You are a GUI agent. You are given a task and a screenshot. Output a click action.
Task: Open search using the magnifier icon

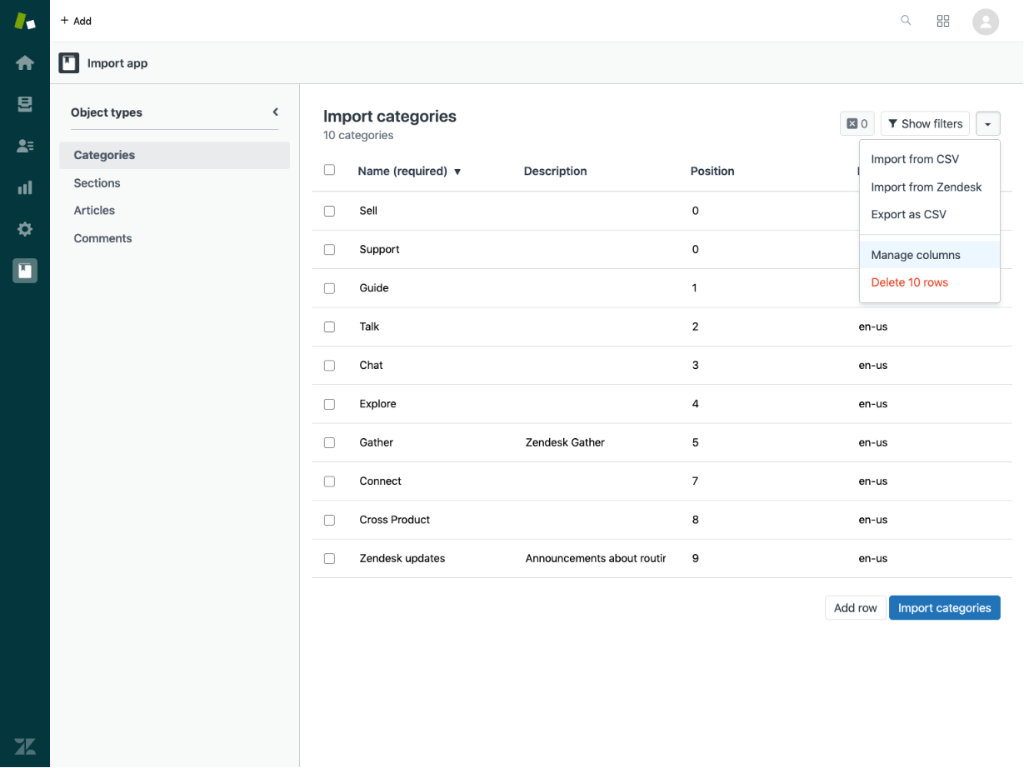tap(905, 20)
